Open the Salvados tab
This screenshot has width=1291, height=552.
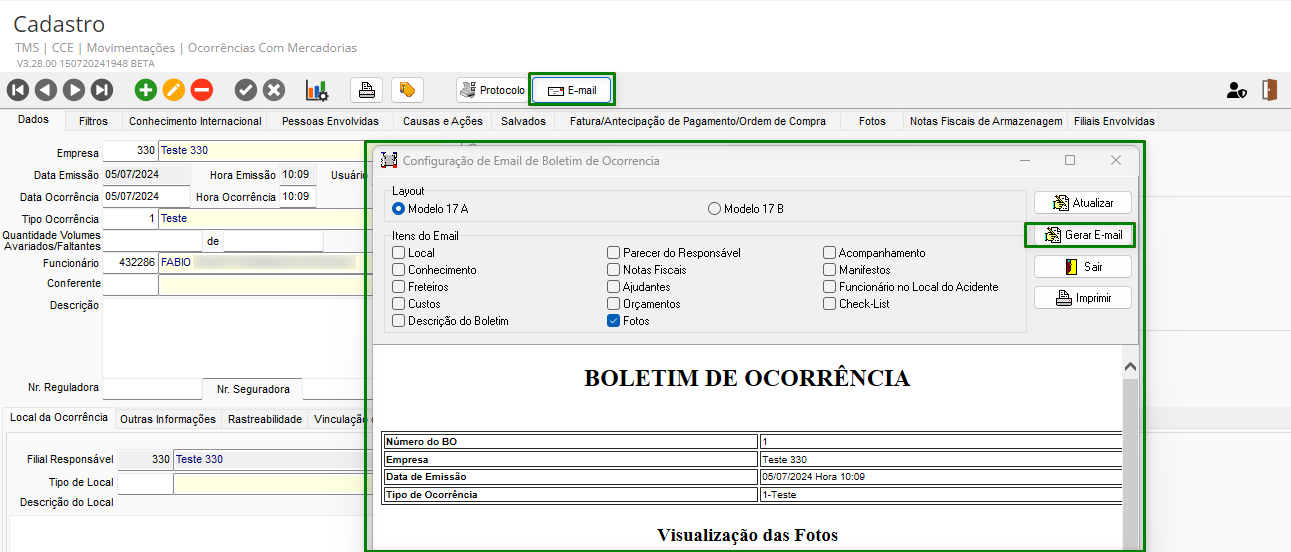[523, 121]
